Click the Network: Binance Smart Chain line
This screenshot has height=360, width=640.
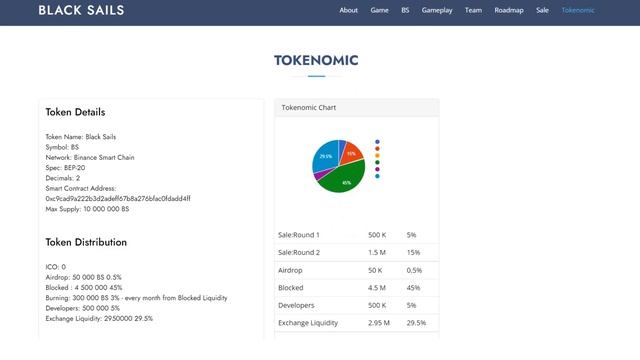90,157
